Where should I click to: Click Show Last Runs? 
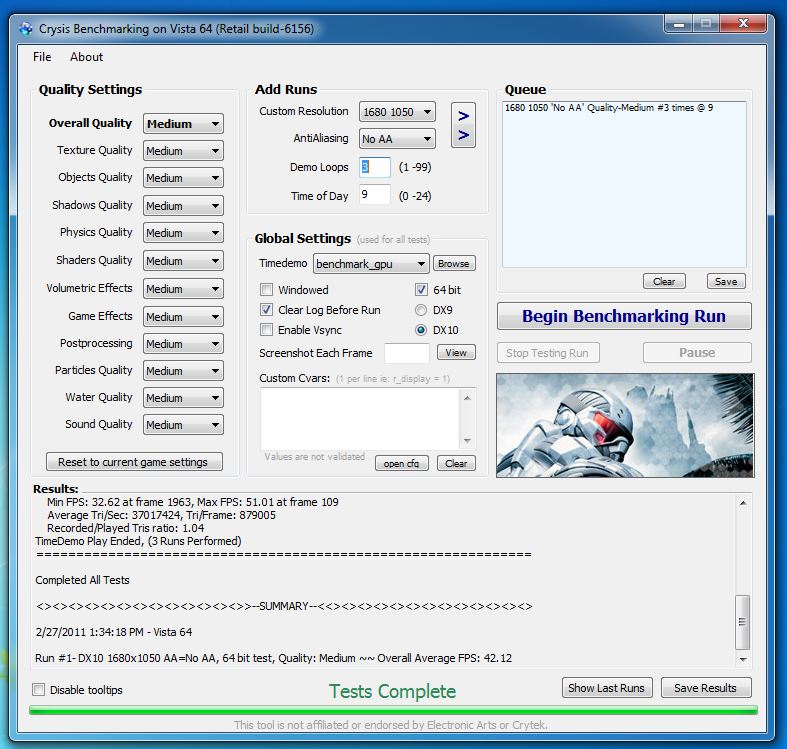607,688
